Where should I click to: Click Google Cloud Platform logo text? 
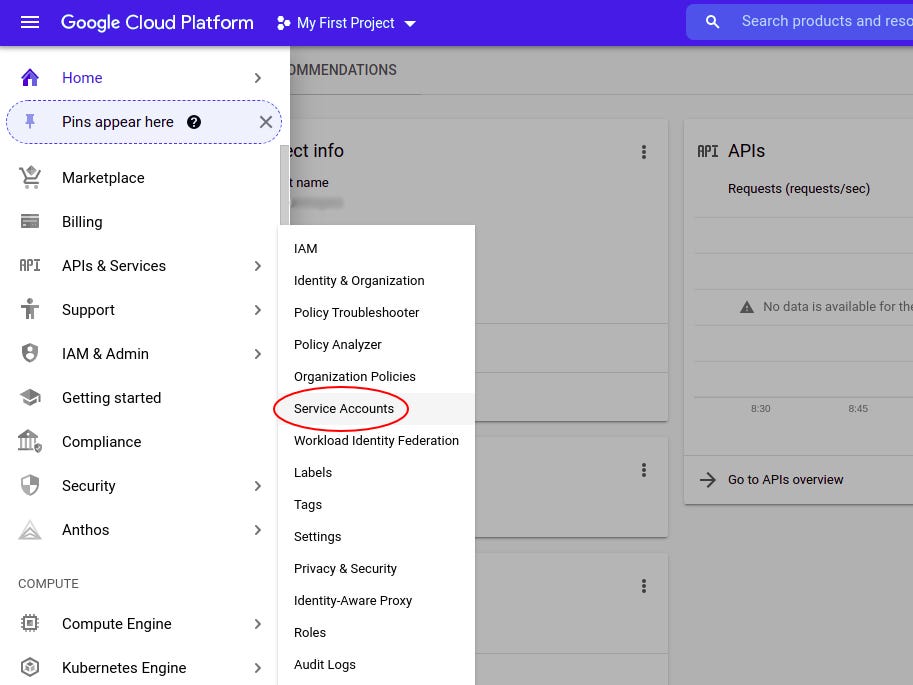tap(157, 23)
